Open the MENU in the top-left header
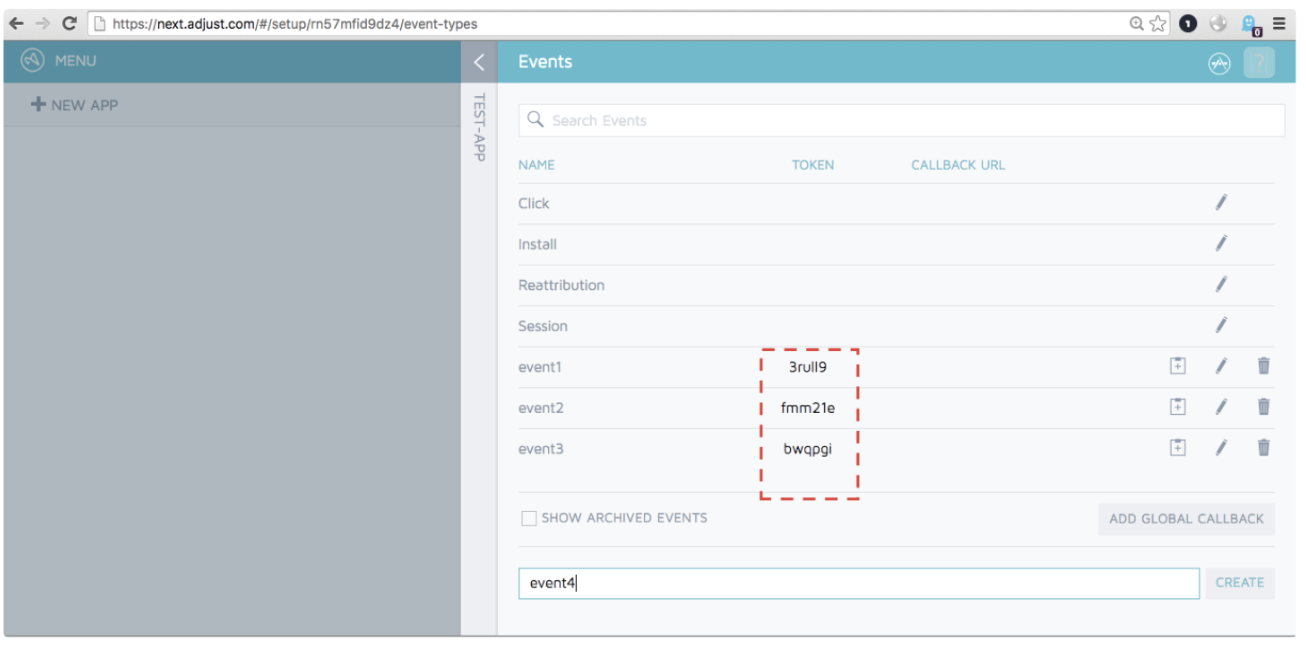 click(x=60, y=62)
